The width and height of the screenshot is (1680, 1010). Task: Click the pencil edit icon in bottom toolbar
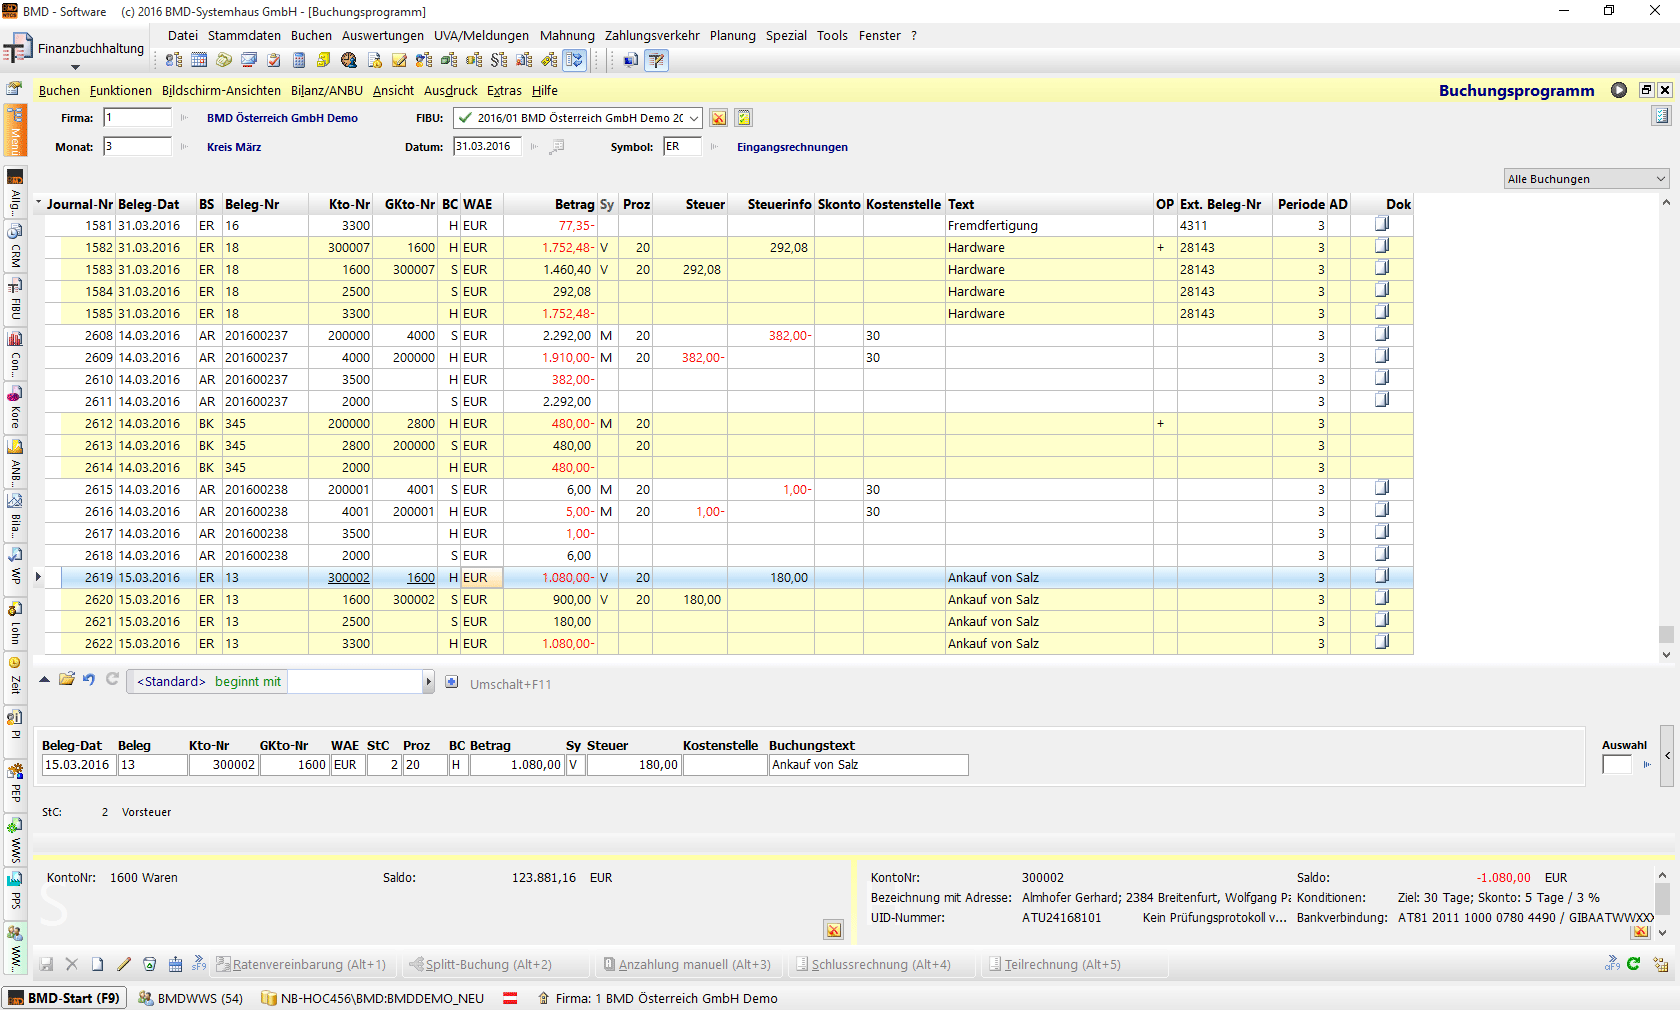[x=124, y=964]
